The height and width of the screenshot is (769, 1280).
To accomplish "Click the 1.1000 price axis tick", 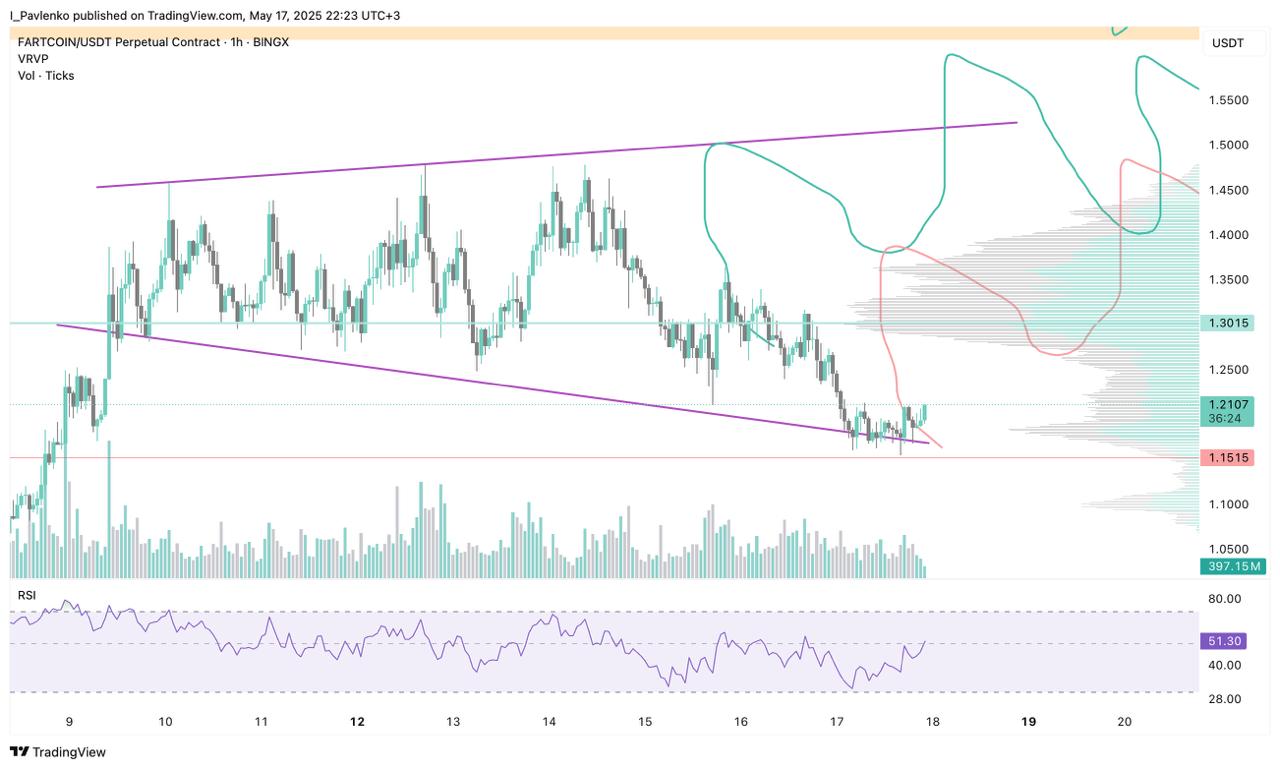I will pos(1228,504).
